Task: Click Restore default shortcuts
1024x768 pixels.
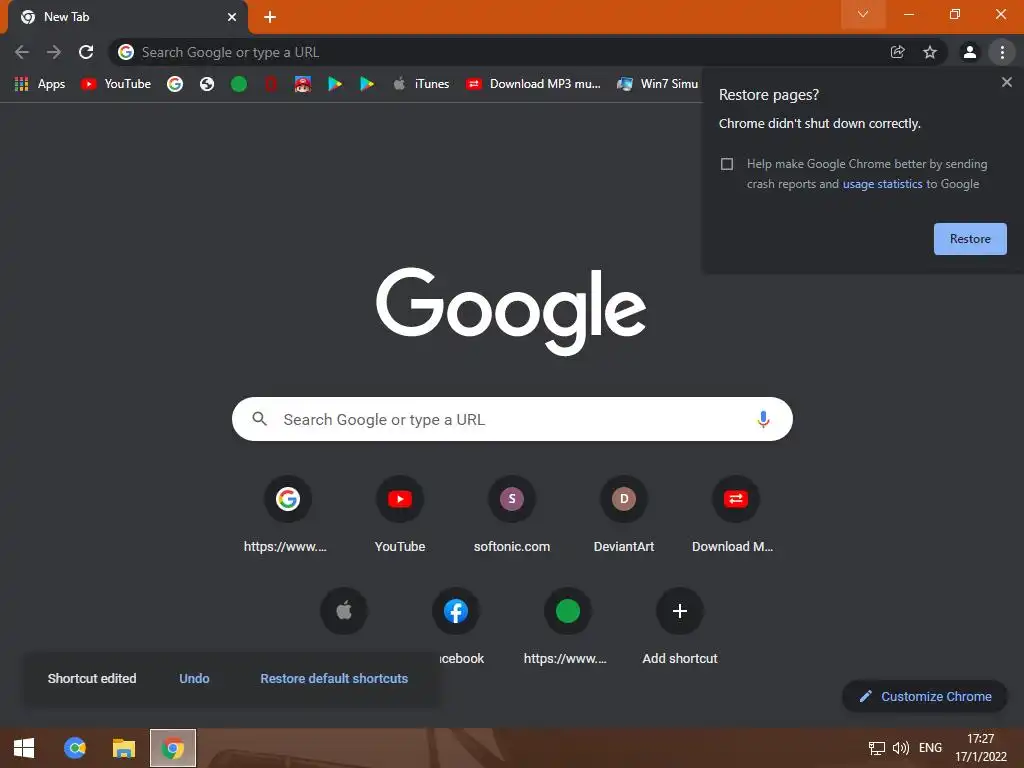Action: (x=334, y=679)
